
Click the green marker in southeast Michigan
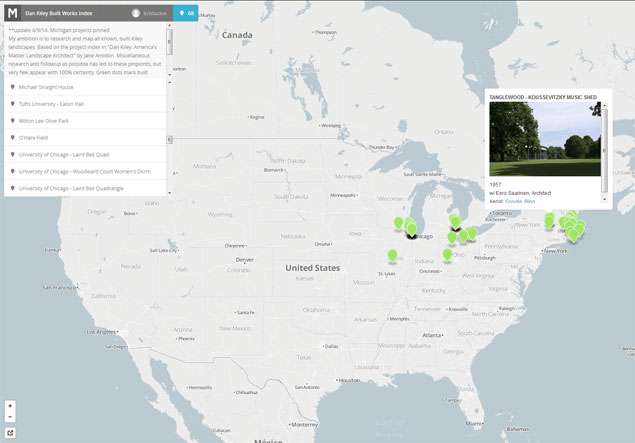coord(456,222)
